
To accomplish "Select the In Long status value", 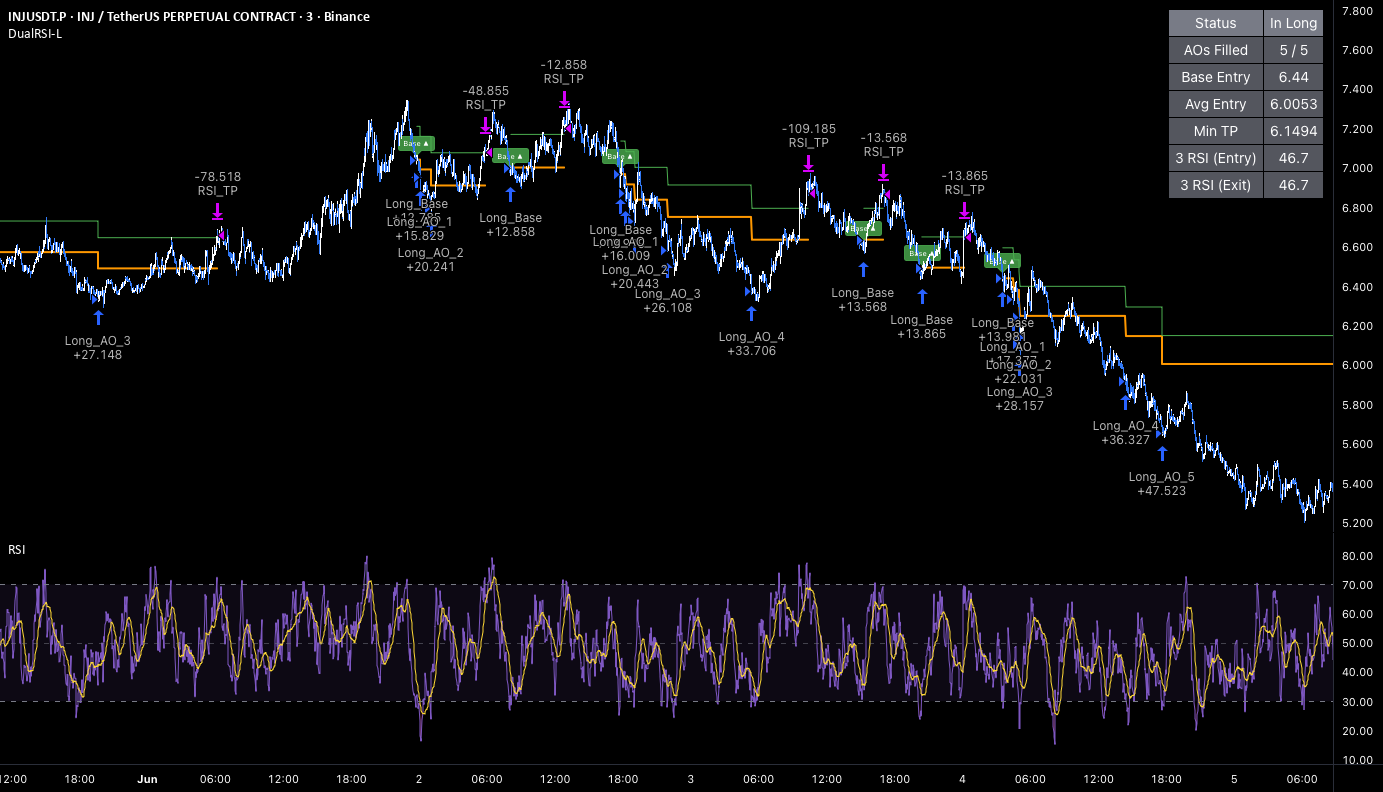I will coord(1293,23).
